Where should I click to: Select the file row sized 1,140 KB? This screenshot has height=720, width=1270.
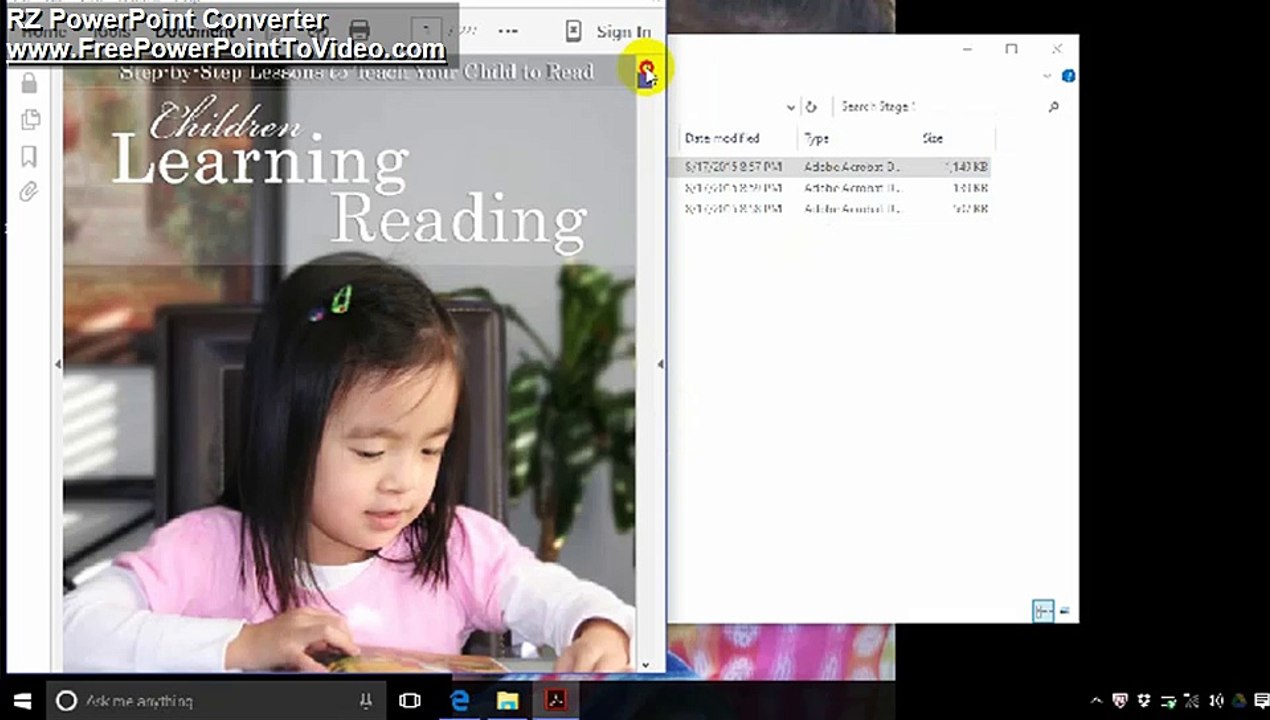point(830,167)
